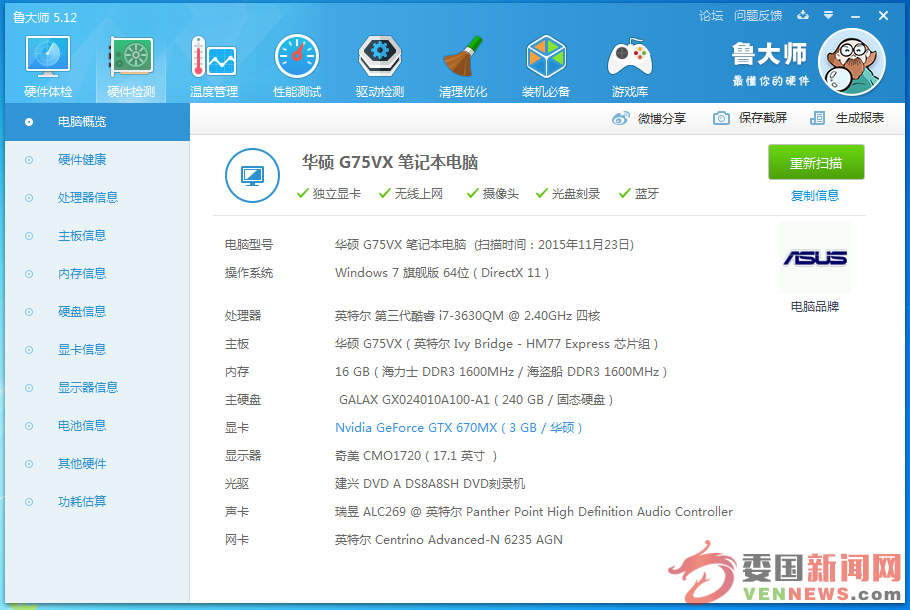Click the 摄像头 feature checkmark
Image resolution: width=910 pixels, height=610 pixels.
pyautogui.click(x=473, y=193)
